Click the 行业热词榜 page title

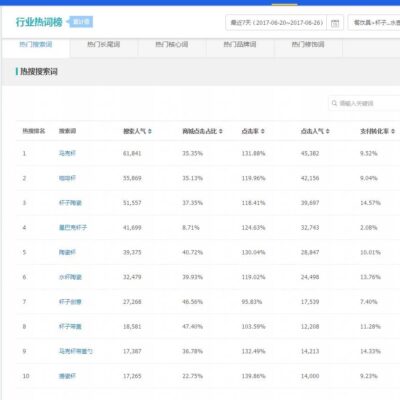click(39, 22)
